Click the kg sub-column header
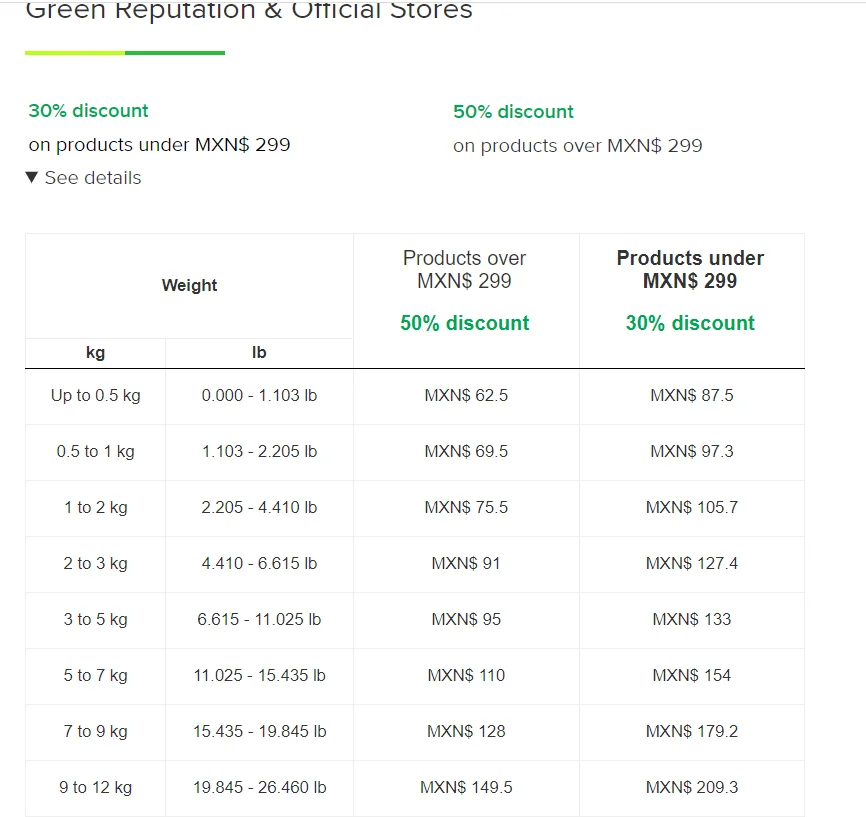The height and width of the screenshot is (817, 866). 96,352
